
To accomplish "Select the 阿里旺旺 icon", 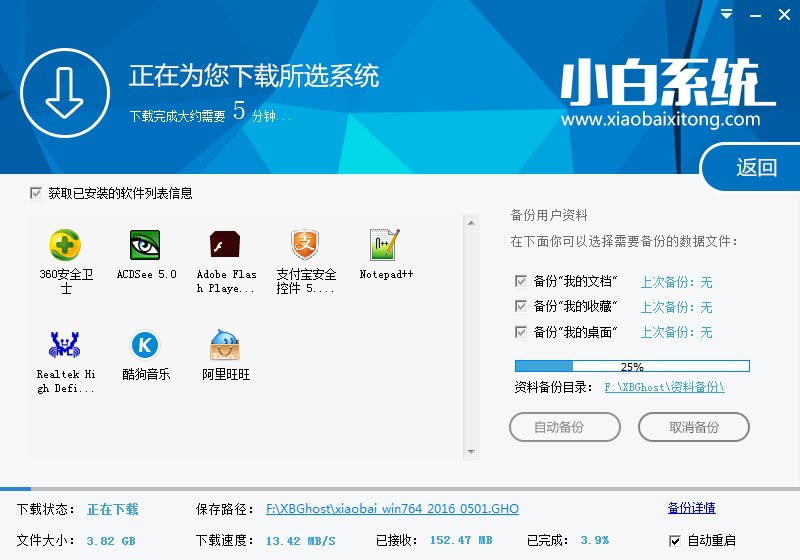I will [225, 345].
